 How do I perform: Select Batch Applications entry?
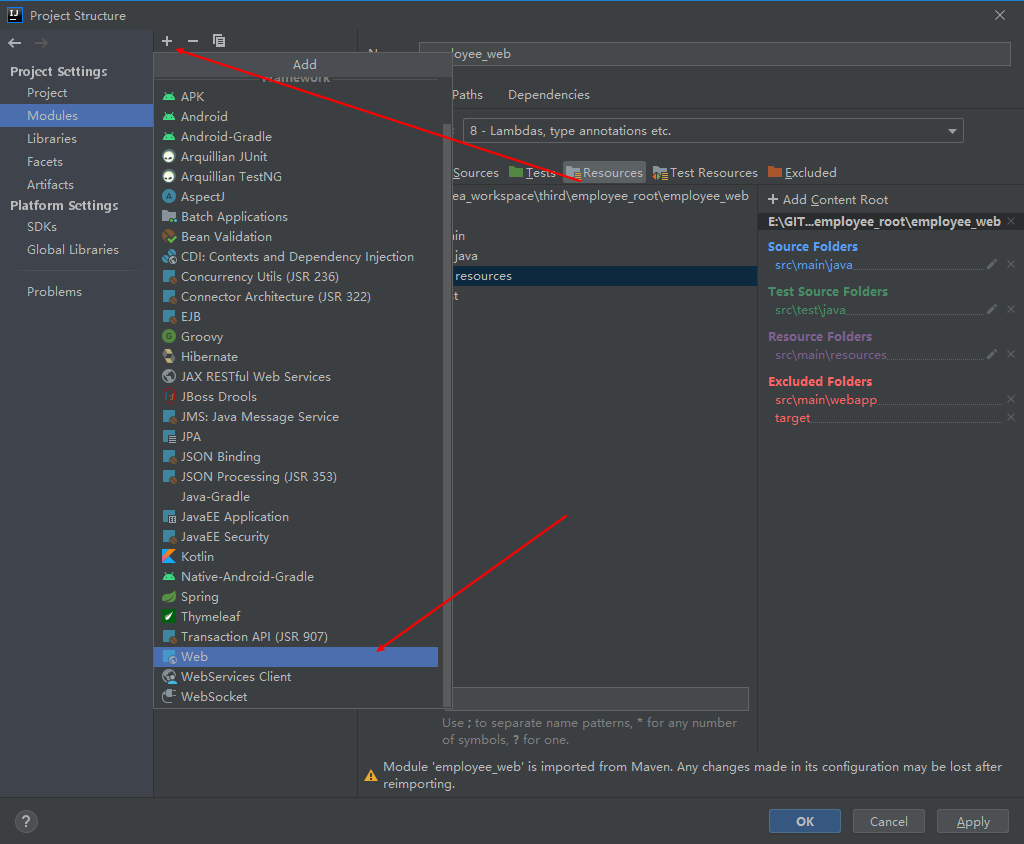click(296, 216)
